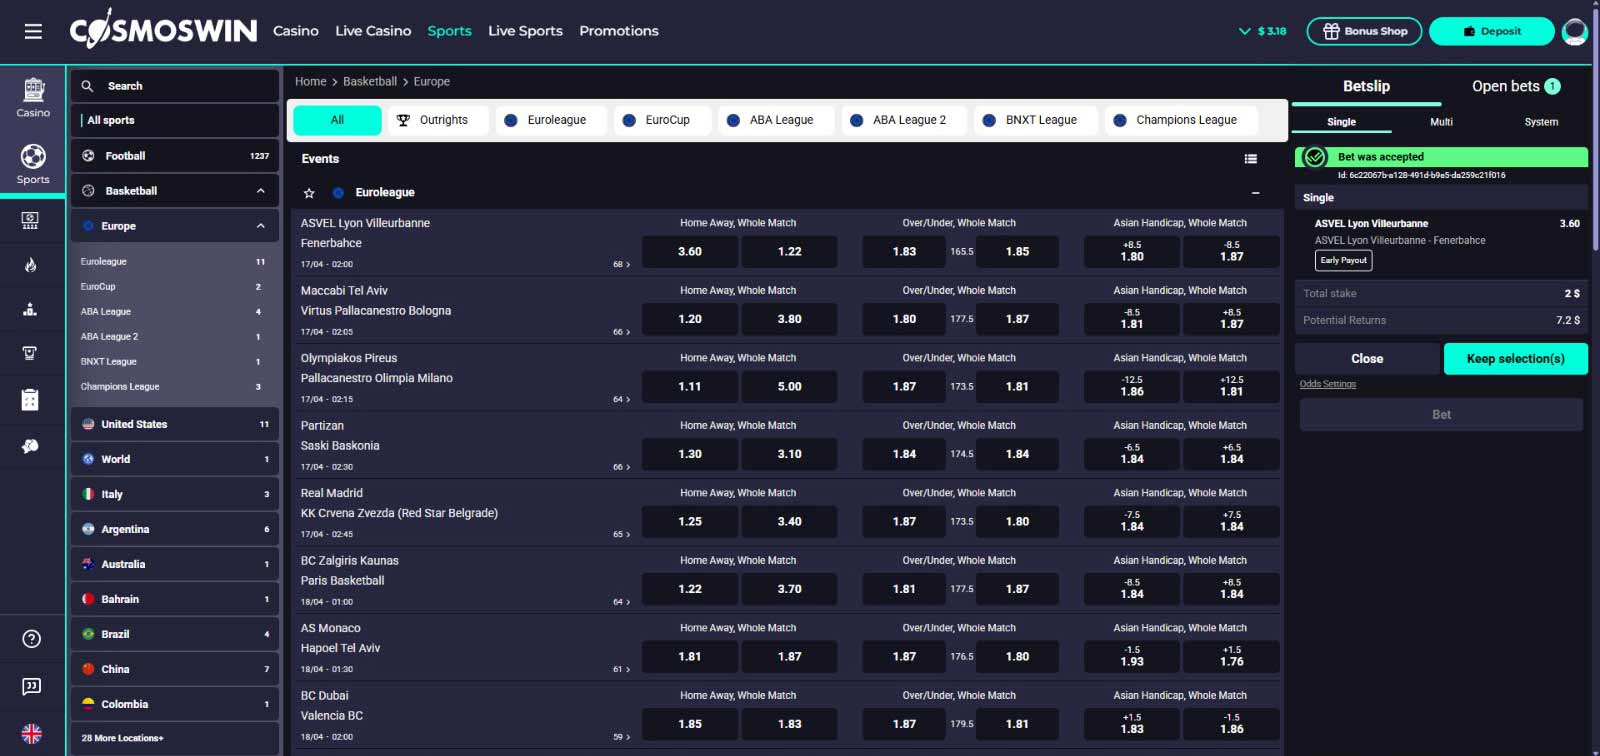Select the Sports sidebar icon
This screenshot has height=756, width=1600.
(x=33, y=164)
